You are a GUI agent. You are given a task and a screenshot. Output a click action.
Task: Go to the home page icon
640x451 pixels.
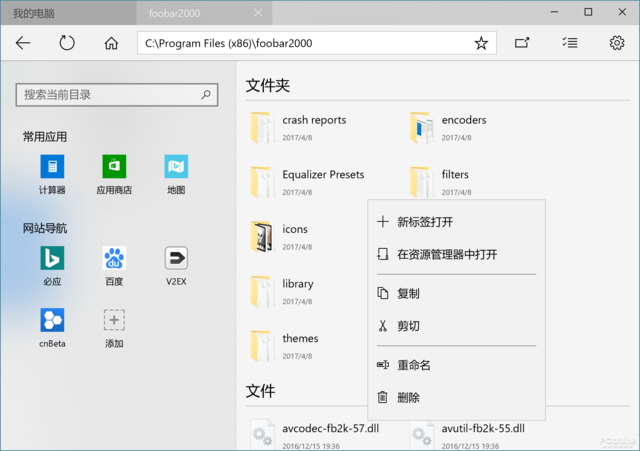(x=111, y=43)
